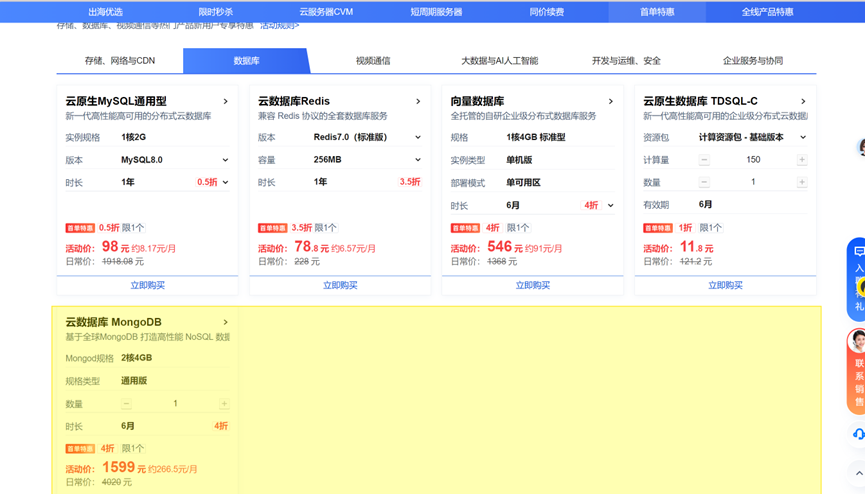The width and height of the screenshot is (865, 494).
Task: Go to 出海优选 in top navigation
Action: click(105, 12)
